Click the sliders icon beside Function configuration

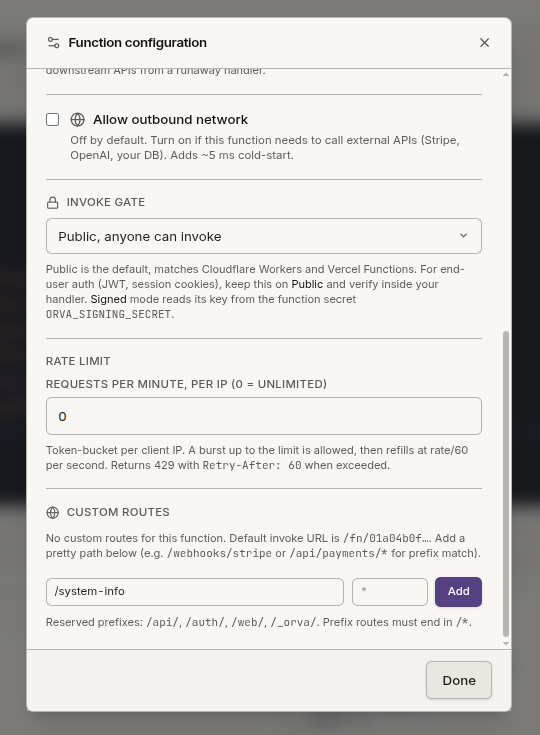pos(53,43)
